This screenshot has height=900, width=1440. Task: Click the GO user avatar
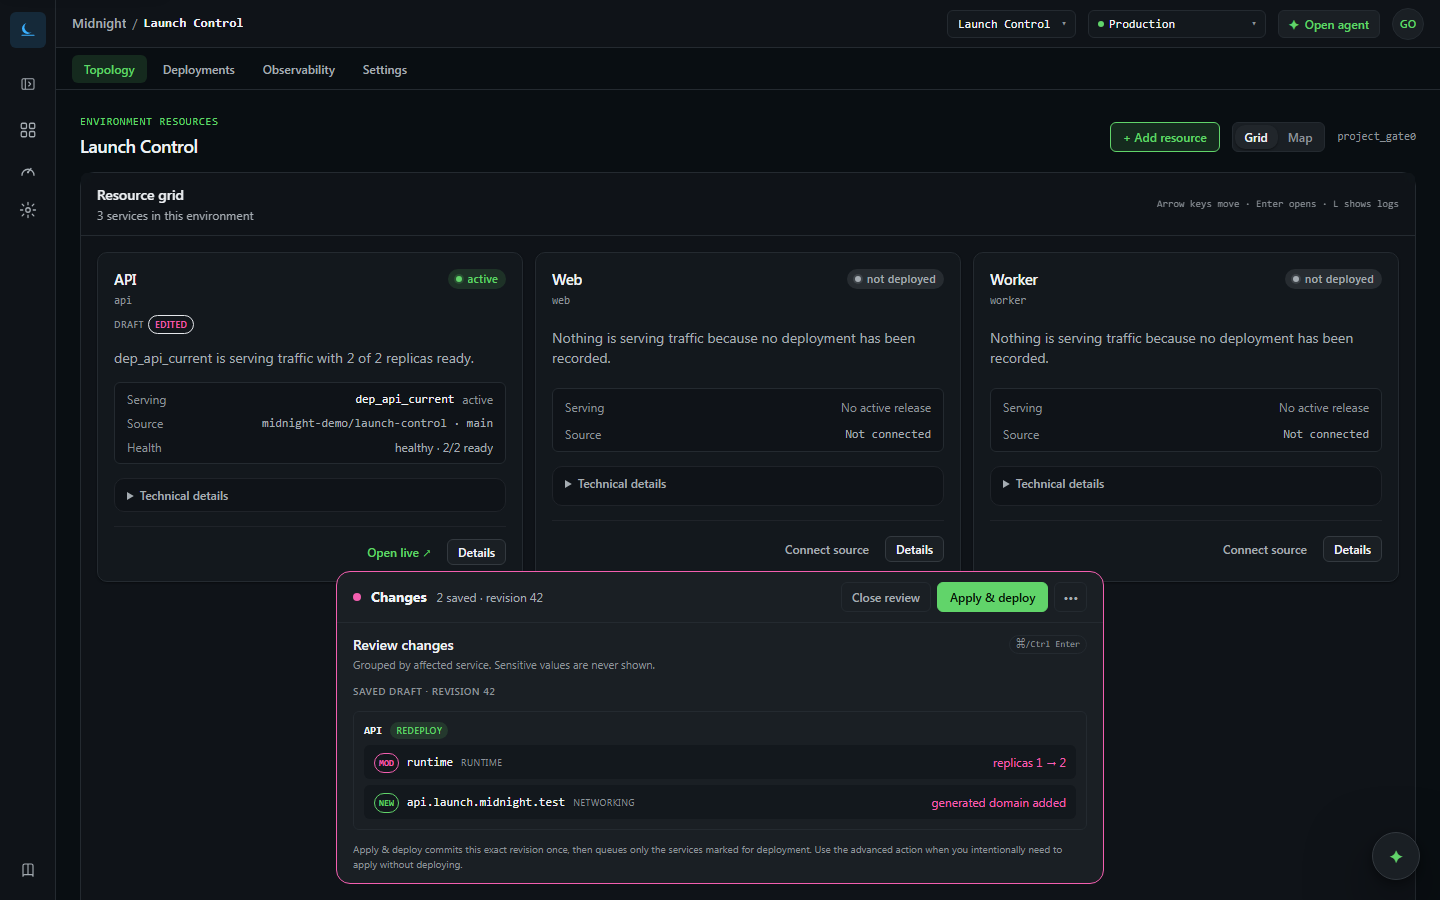click(x=1408, y=24)
